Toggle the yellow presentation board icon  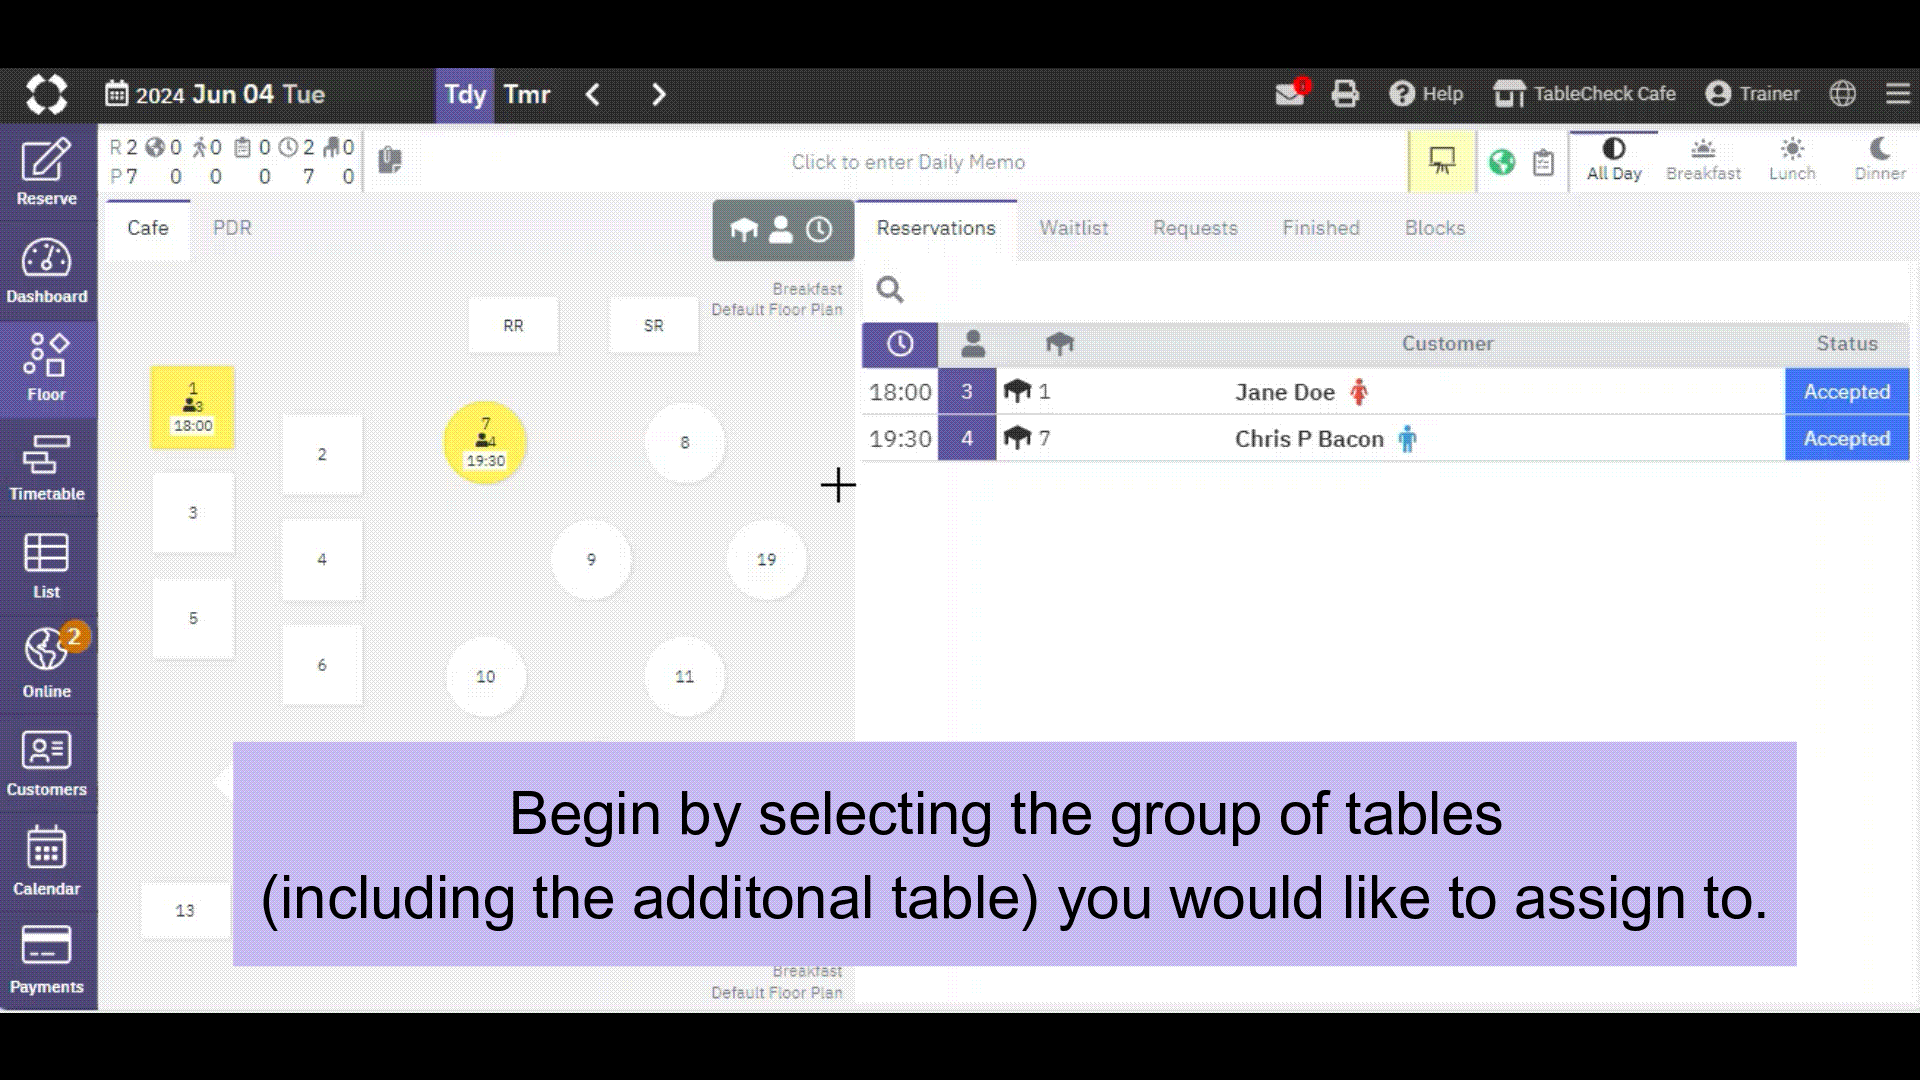coord(1441,161)
